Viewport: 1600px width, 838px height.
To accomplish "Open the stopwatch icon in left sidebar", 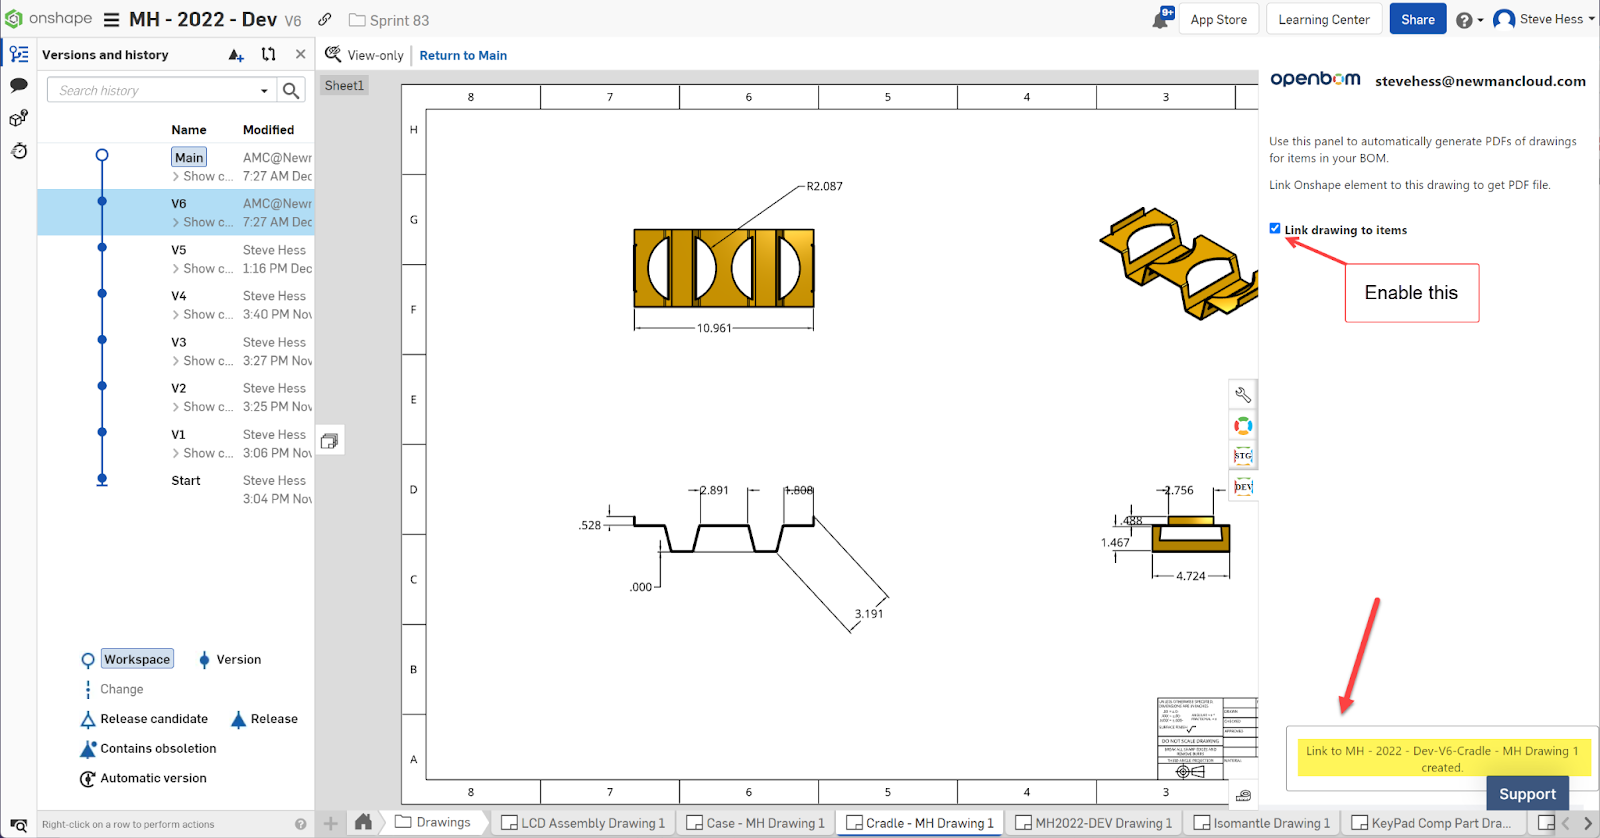I will tap(19, 151).
